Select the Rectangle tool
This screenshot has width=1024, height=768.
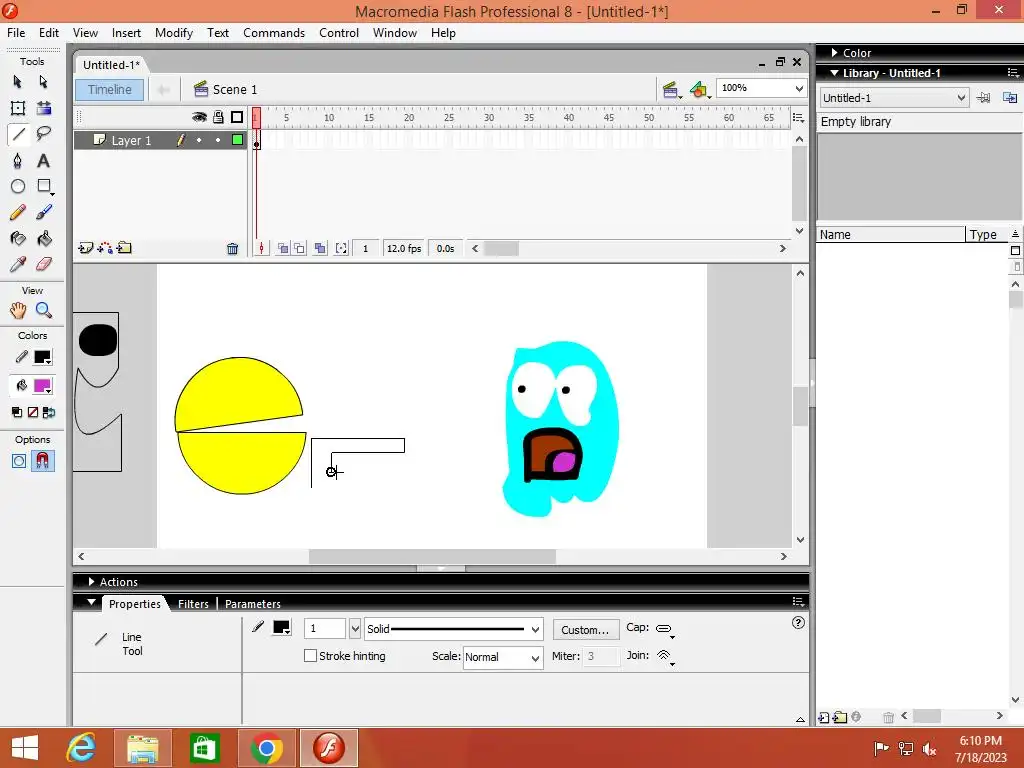point(43,187)
